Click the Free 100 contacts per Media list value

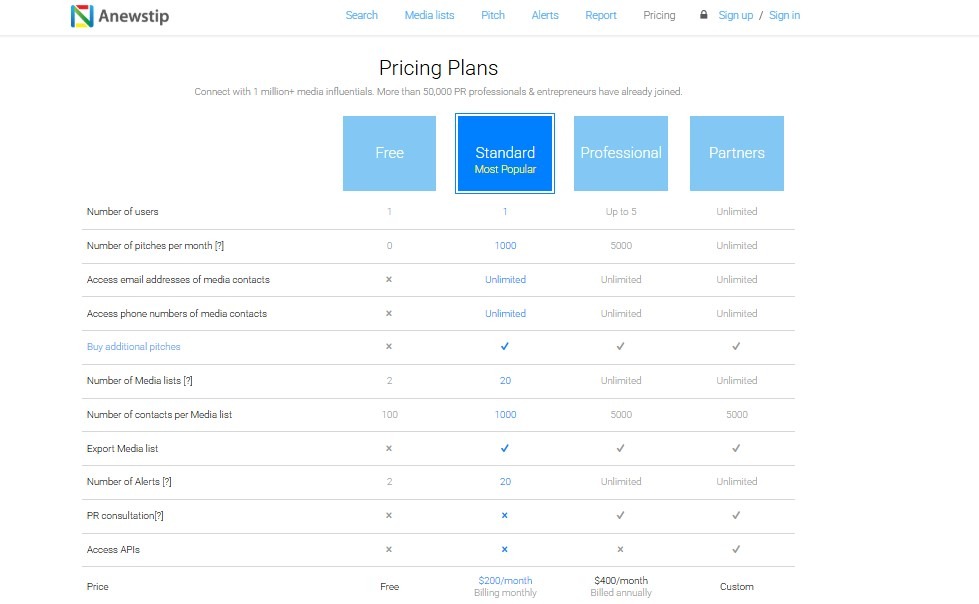390,414
